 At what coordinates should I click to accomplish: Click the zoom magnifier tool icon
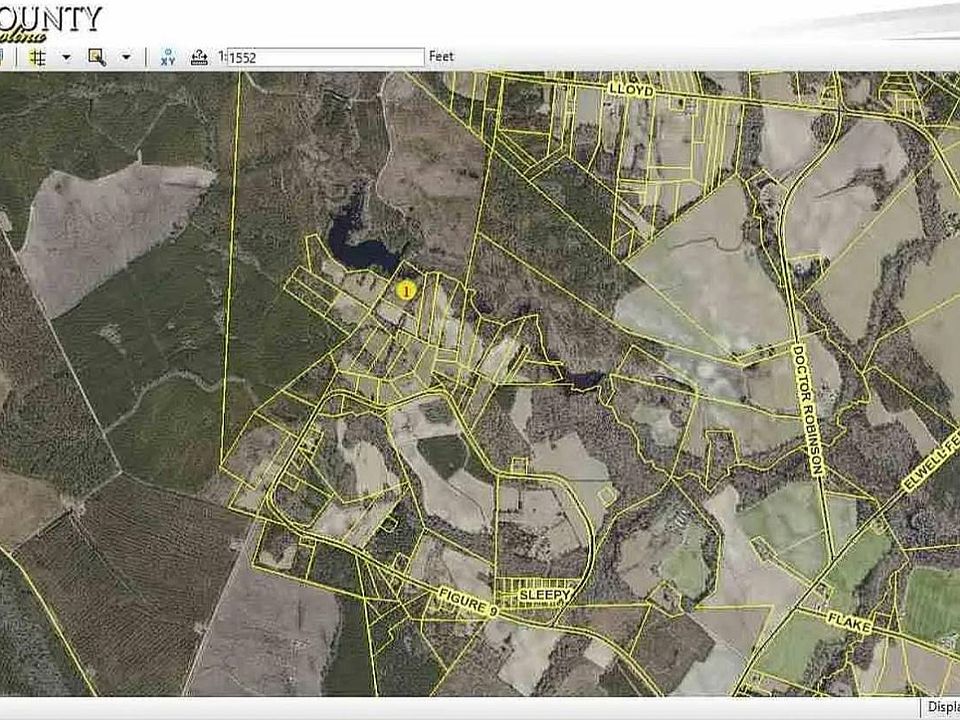[97, 58]
